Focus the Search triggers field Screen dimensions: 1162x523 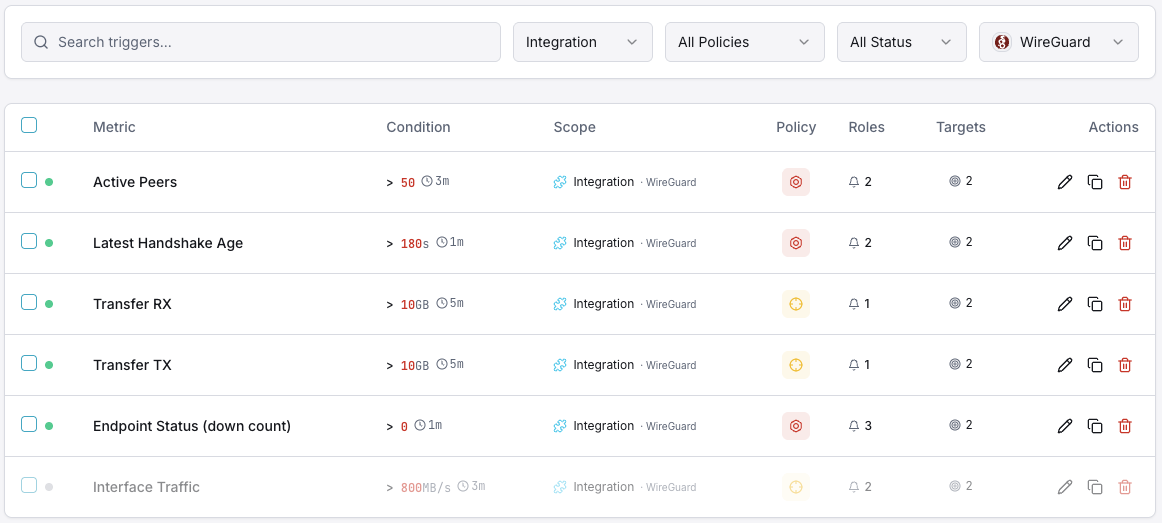point(261,42)
